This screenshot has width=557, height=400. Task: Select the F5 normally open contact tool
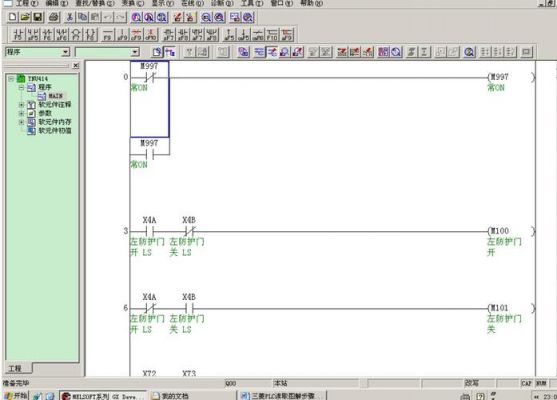(x=18, y=35)
